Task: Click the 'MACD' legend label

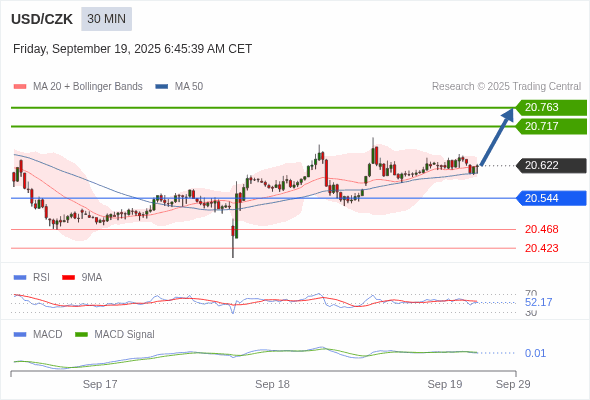Action: (48, 335)
